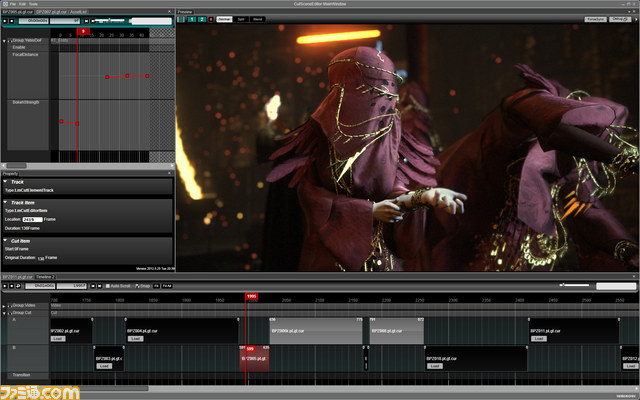The height and width of the screenshot is (400, 640).
Task: Open the Edit menu
Action: pos(22,4)
